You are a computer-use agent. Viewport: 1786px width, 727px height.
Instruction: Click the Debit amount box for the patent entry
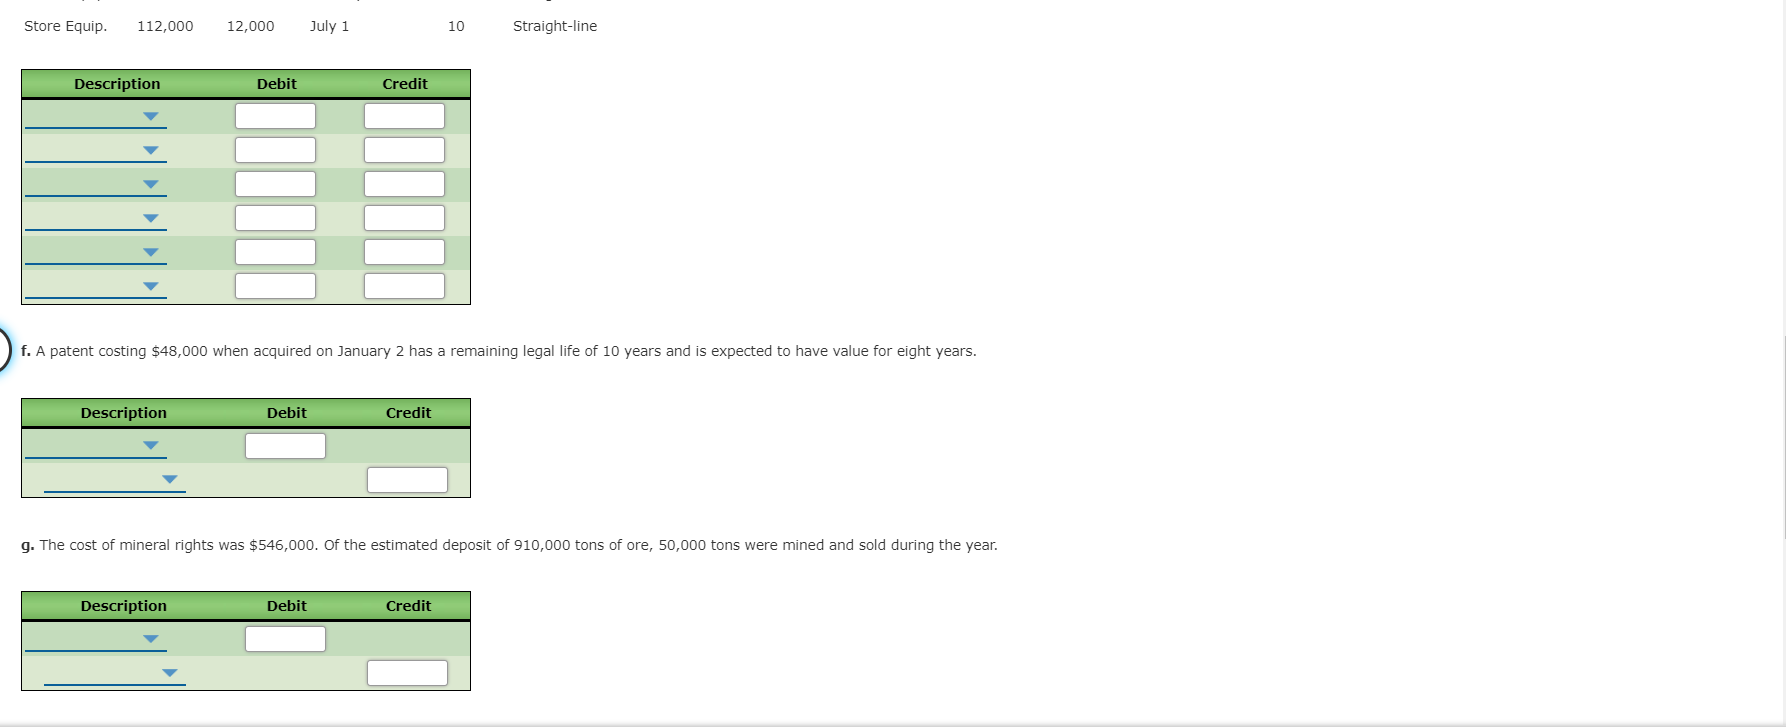point(285,445)
